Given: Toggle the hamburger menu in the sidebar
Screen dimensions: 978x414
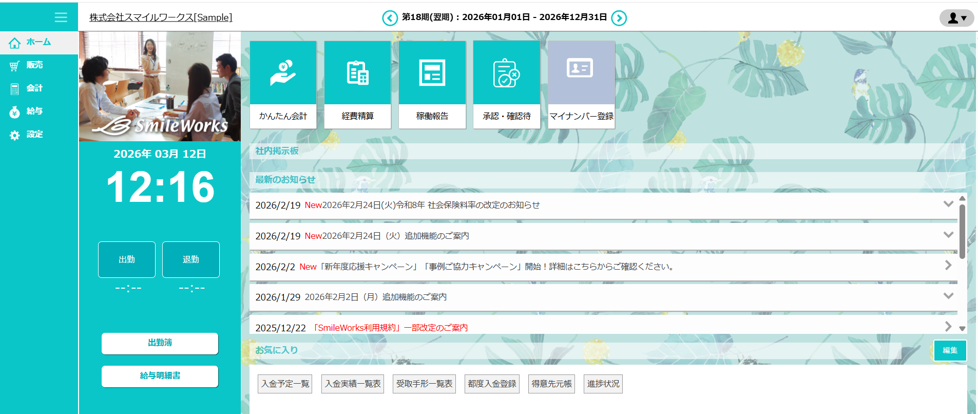Looking at the screenshot, I should point(61,17).
